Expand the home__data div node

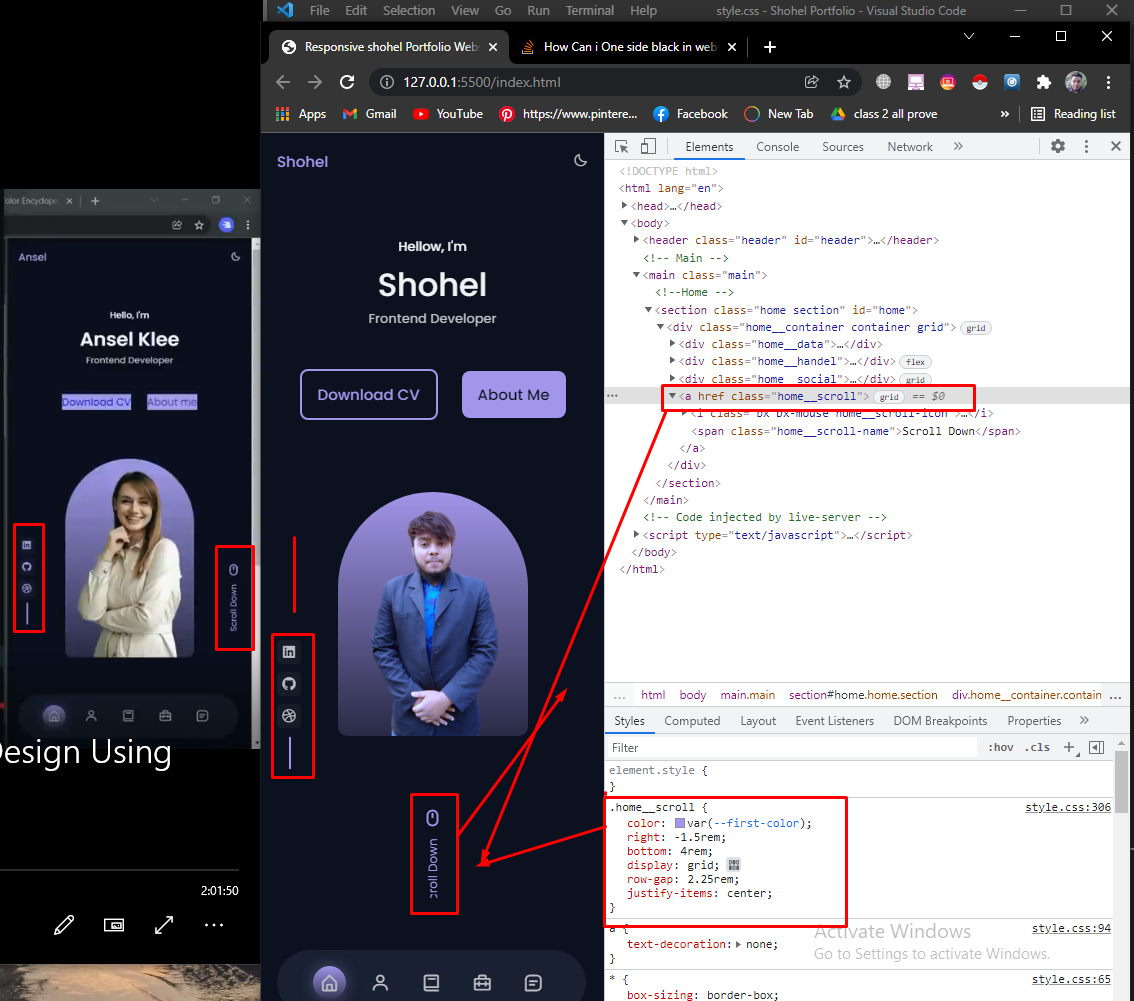tap(673, 344)
